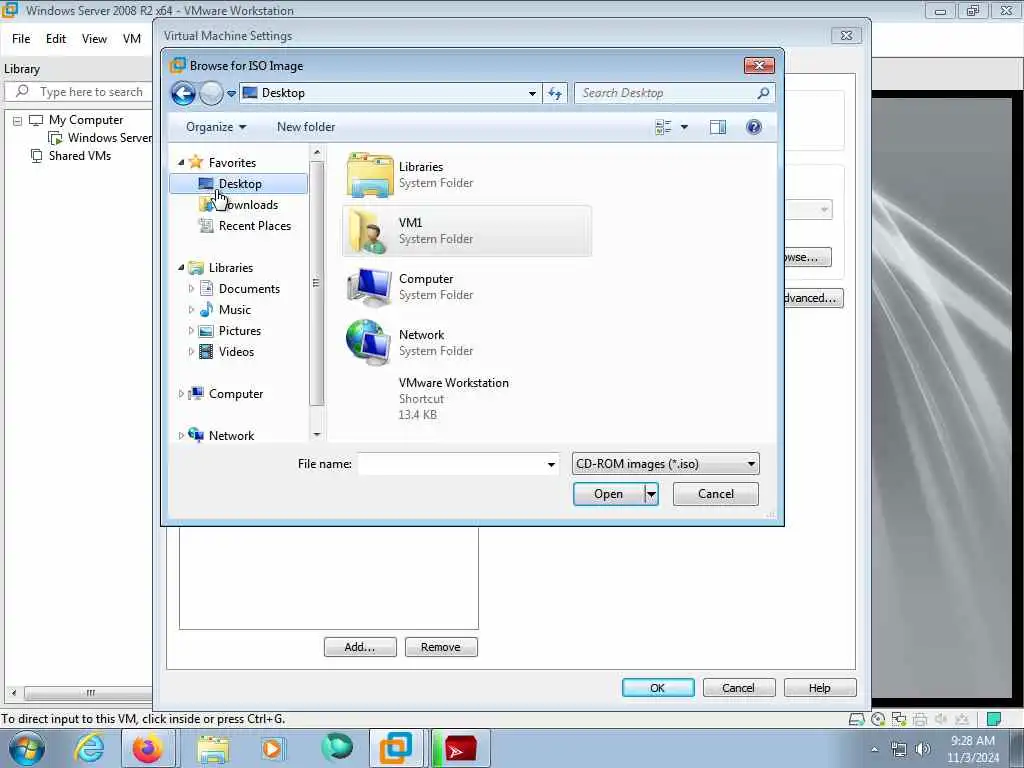Viewport: 1024px width, 768px height.
Task: Click the Forward arrow in Browse dialog
Action: (211, 93)
